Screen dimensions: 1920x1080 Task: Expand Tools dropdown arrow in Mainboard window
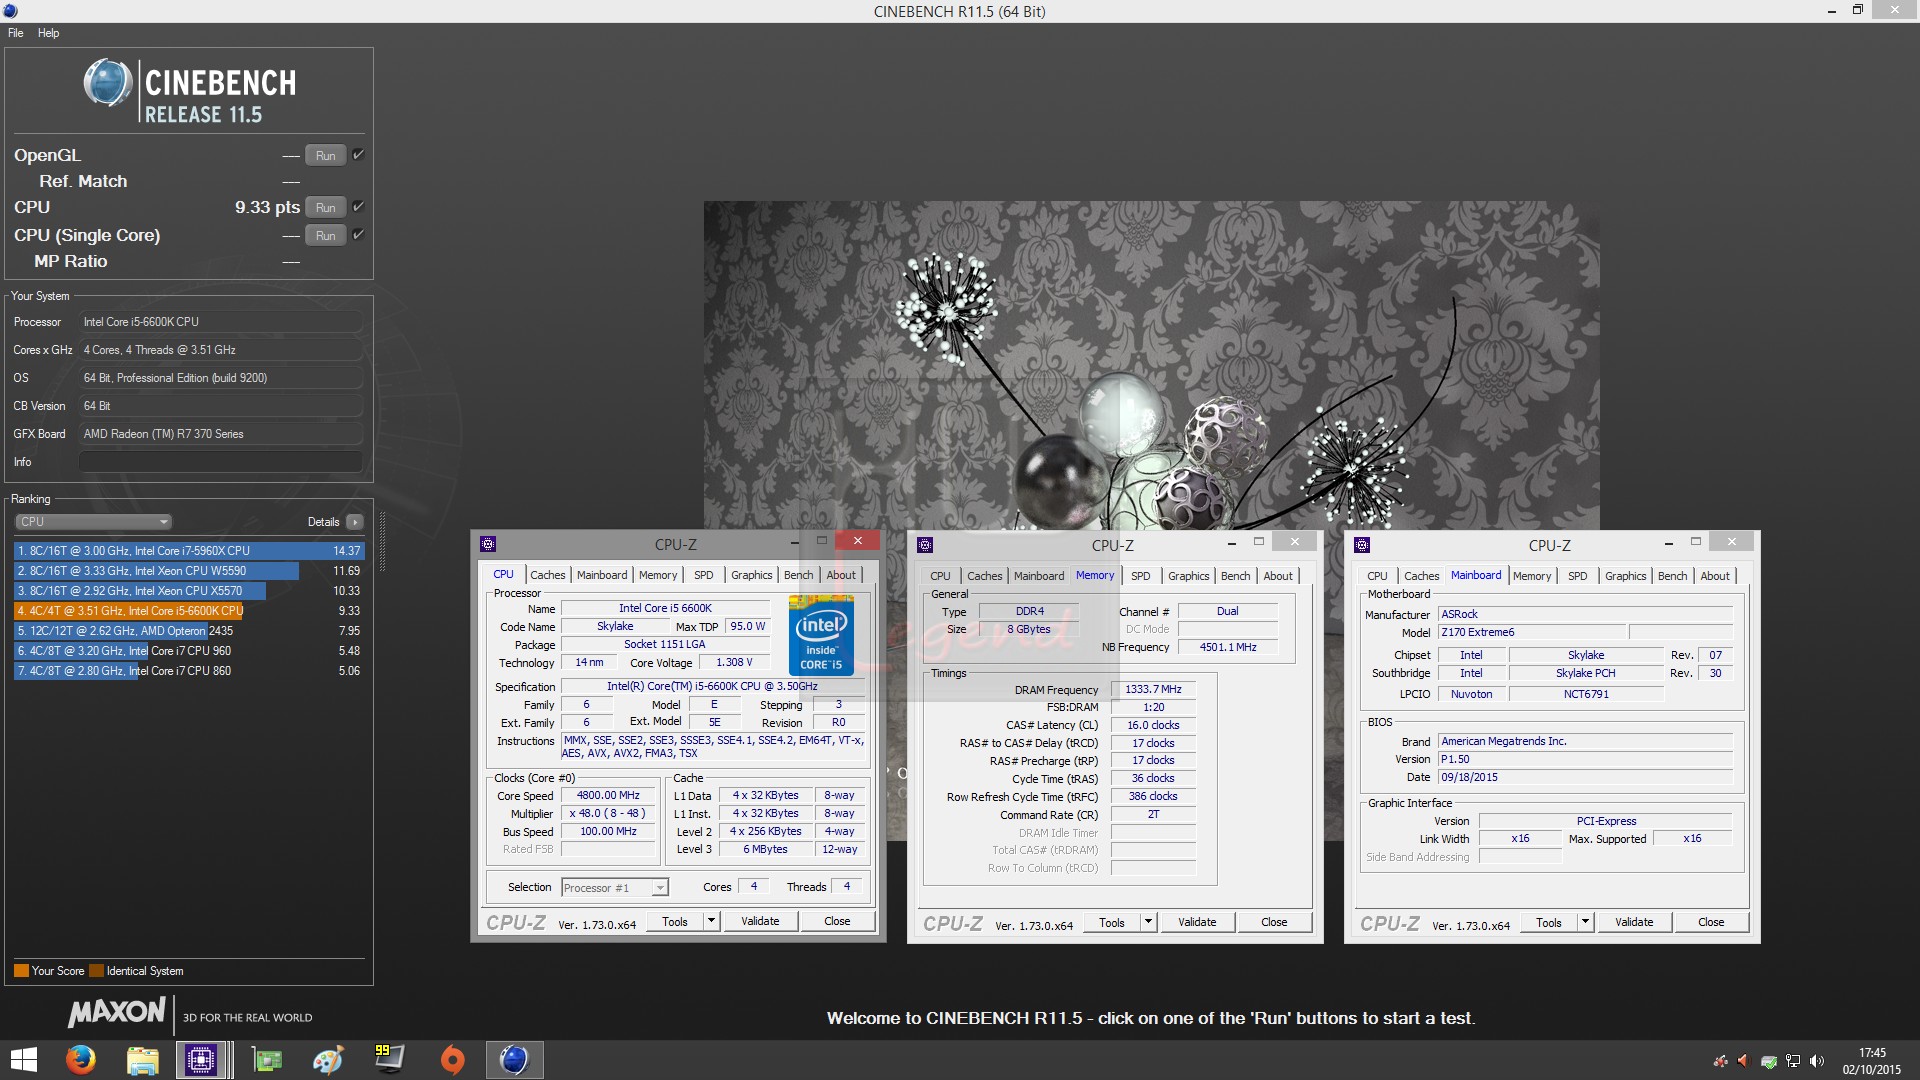pos(1585,922)
